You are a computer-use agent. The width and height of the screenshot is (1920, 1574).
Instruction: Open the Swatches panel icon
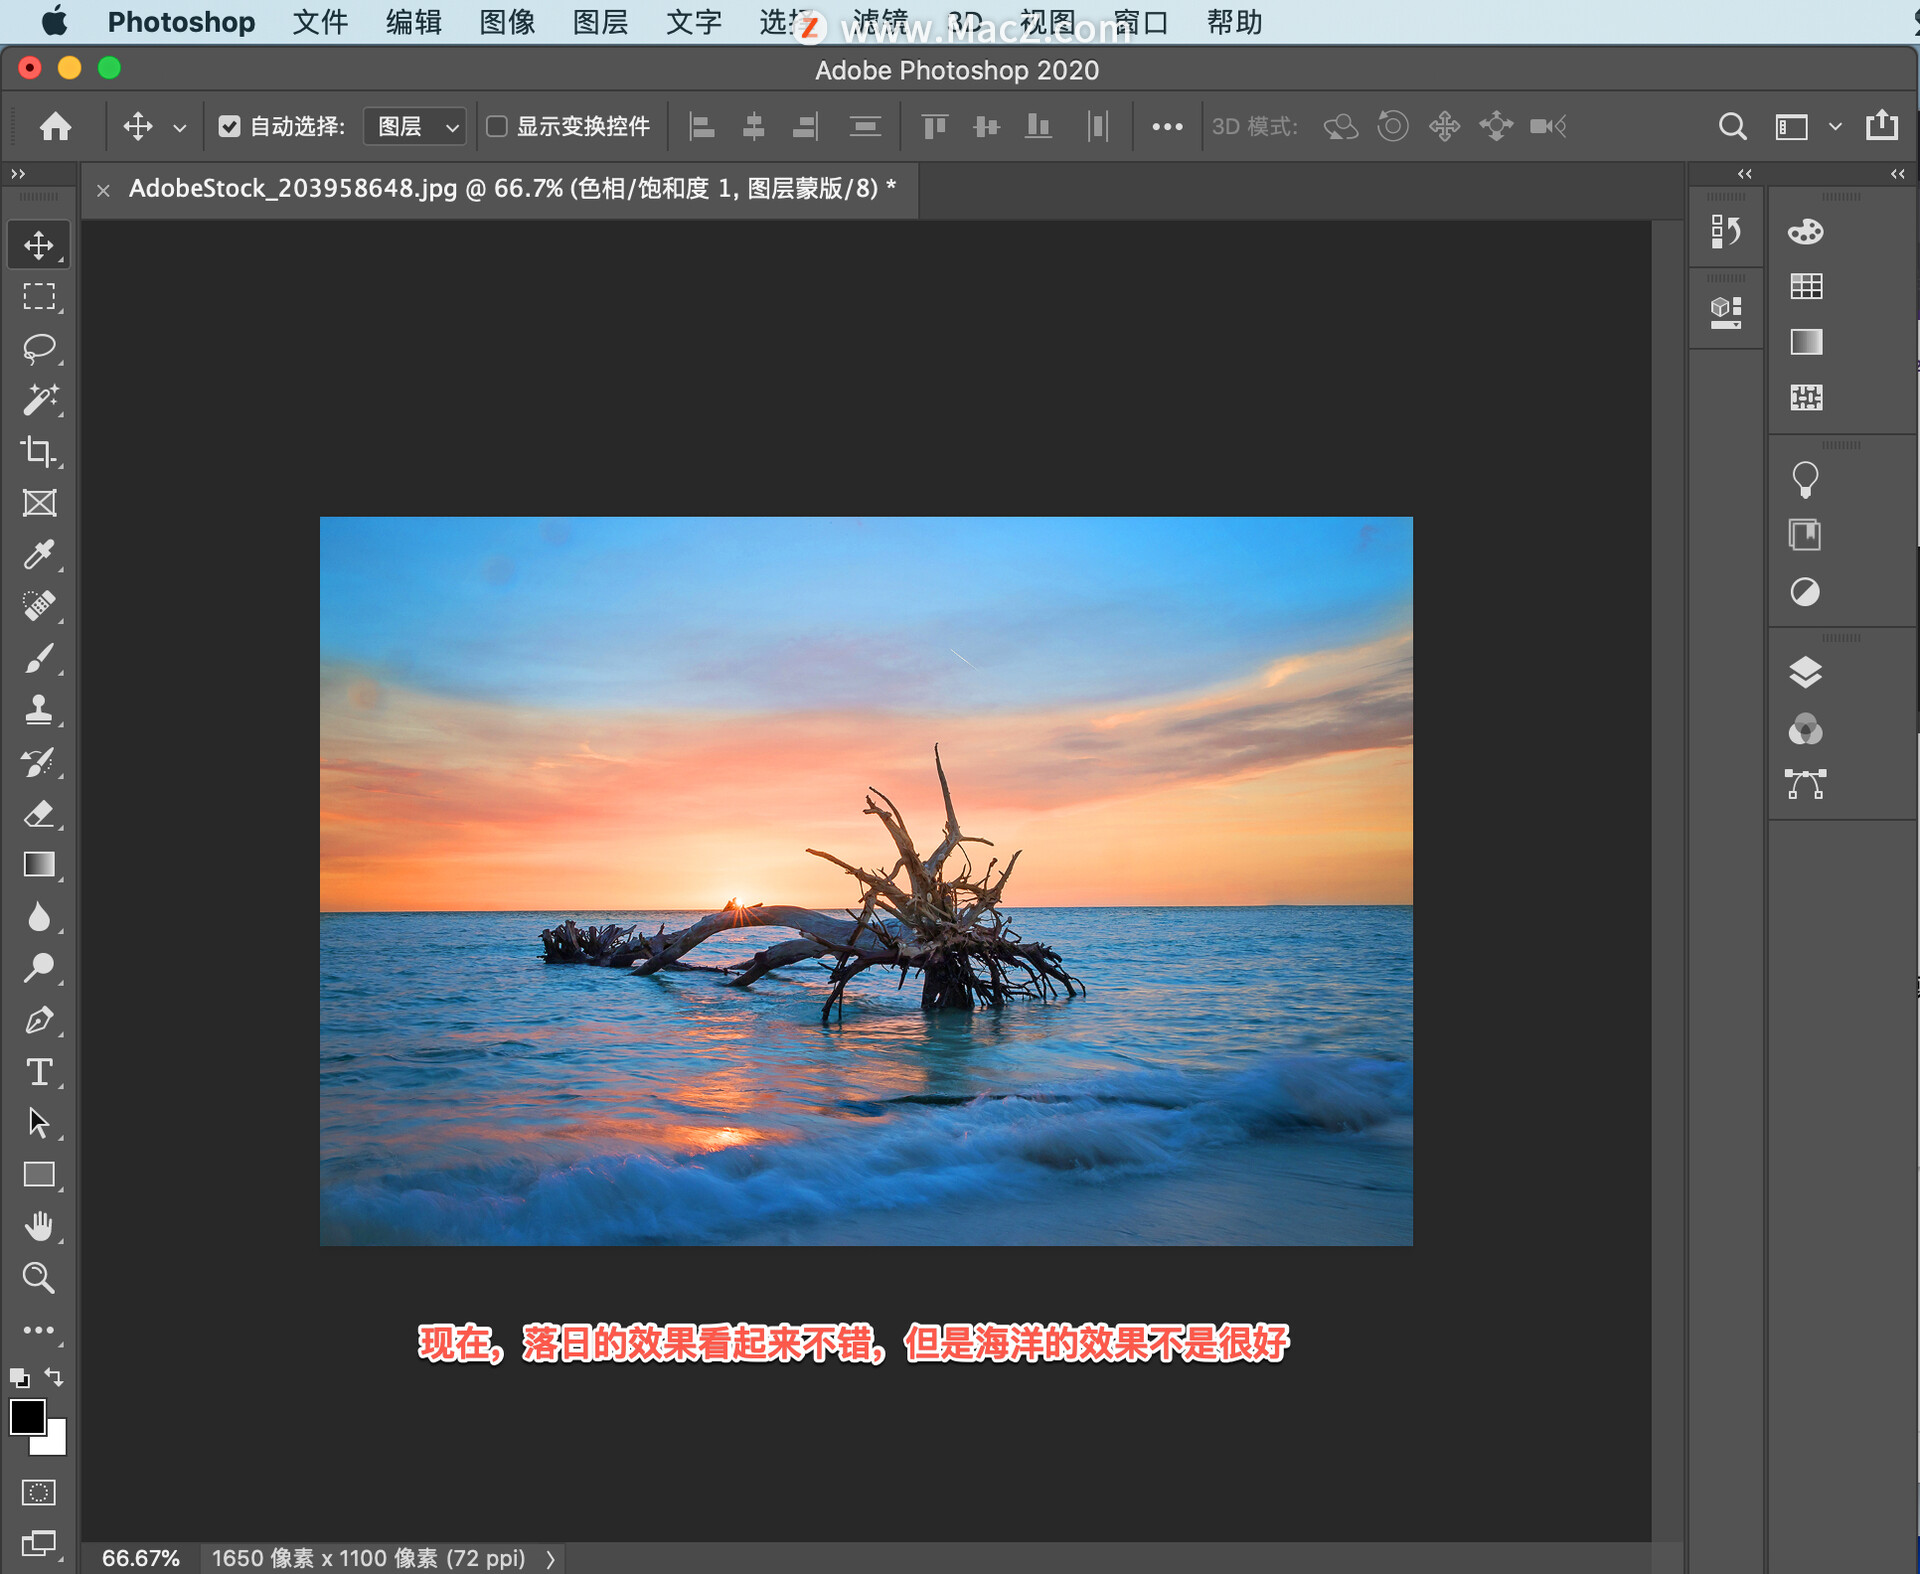coord(1806,287)
